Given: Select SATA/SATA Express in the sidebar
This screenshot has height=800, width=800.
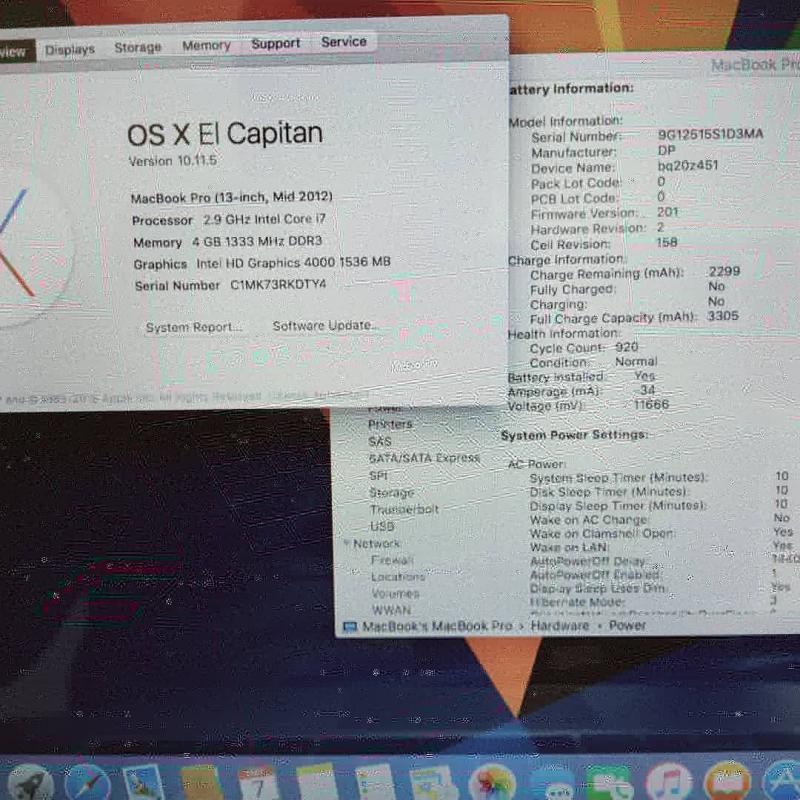Looking at the screenshot, I should (424, 458).
